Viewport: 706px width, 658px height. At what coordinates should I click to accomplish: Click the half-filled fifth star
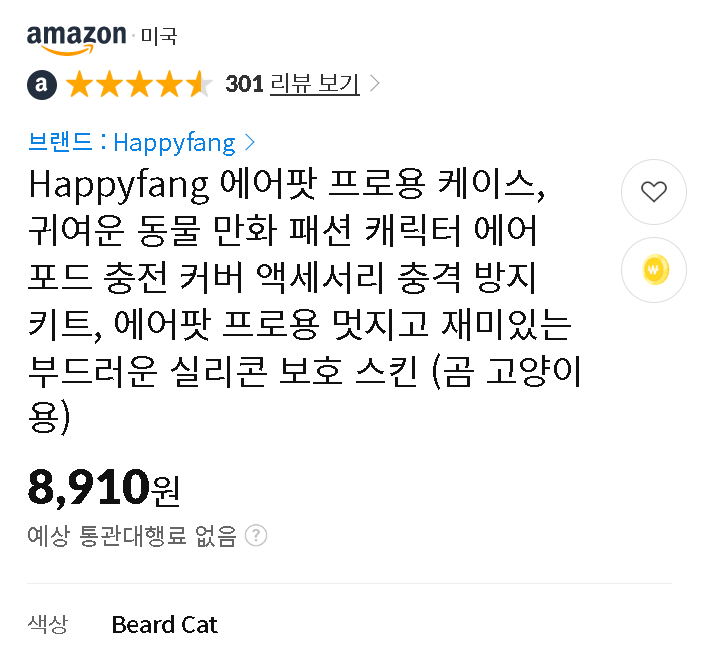click(x=199, y=84)
